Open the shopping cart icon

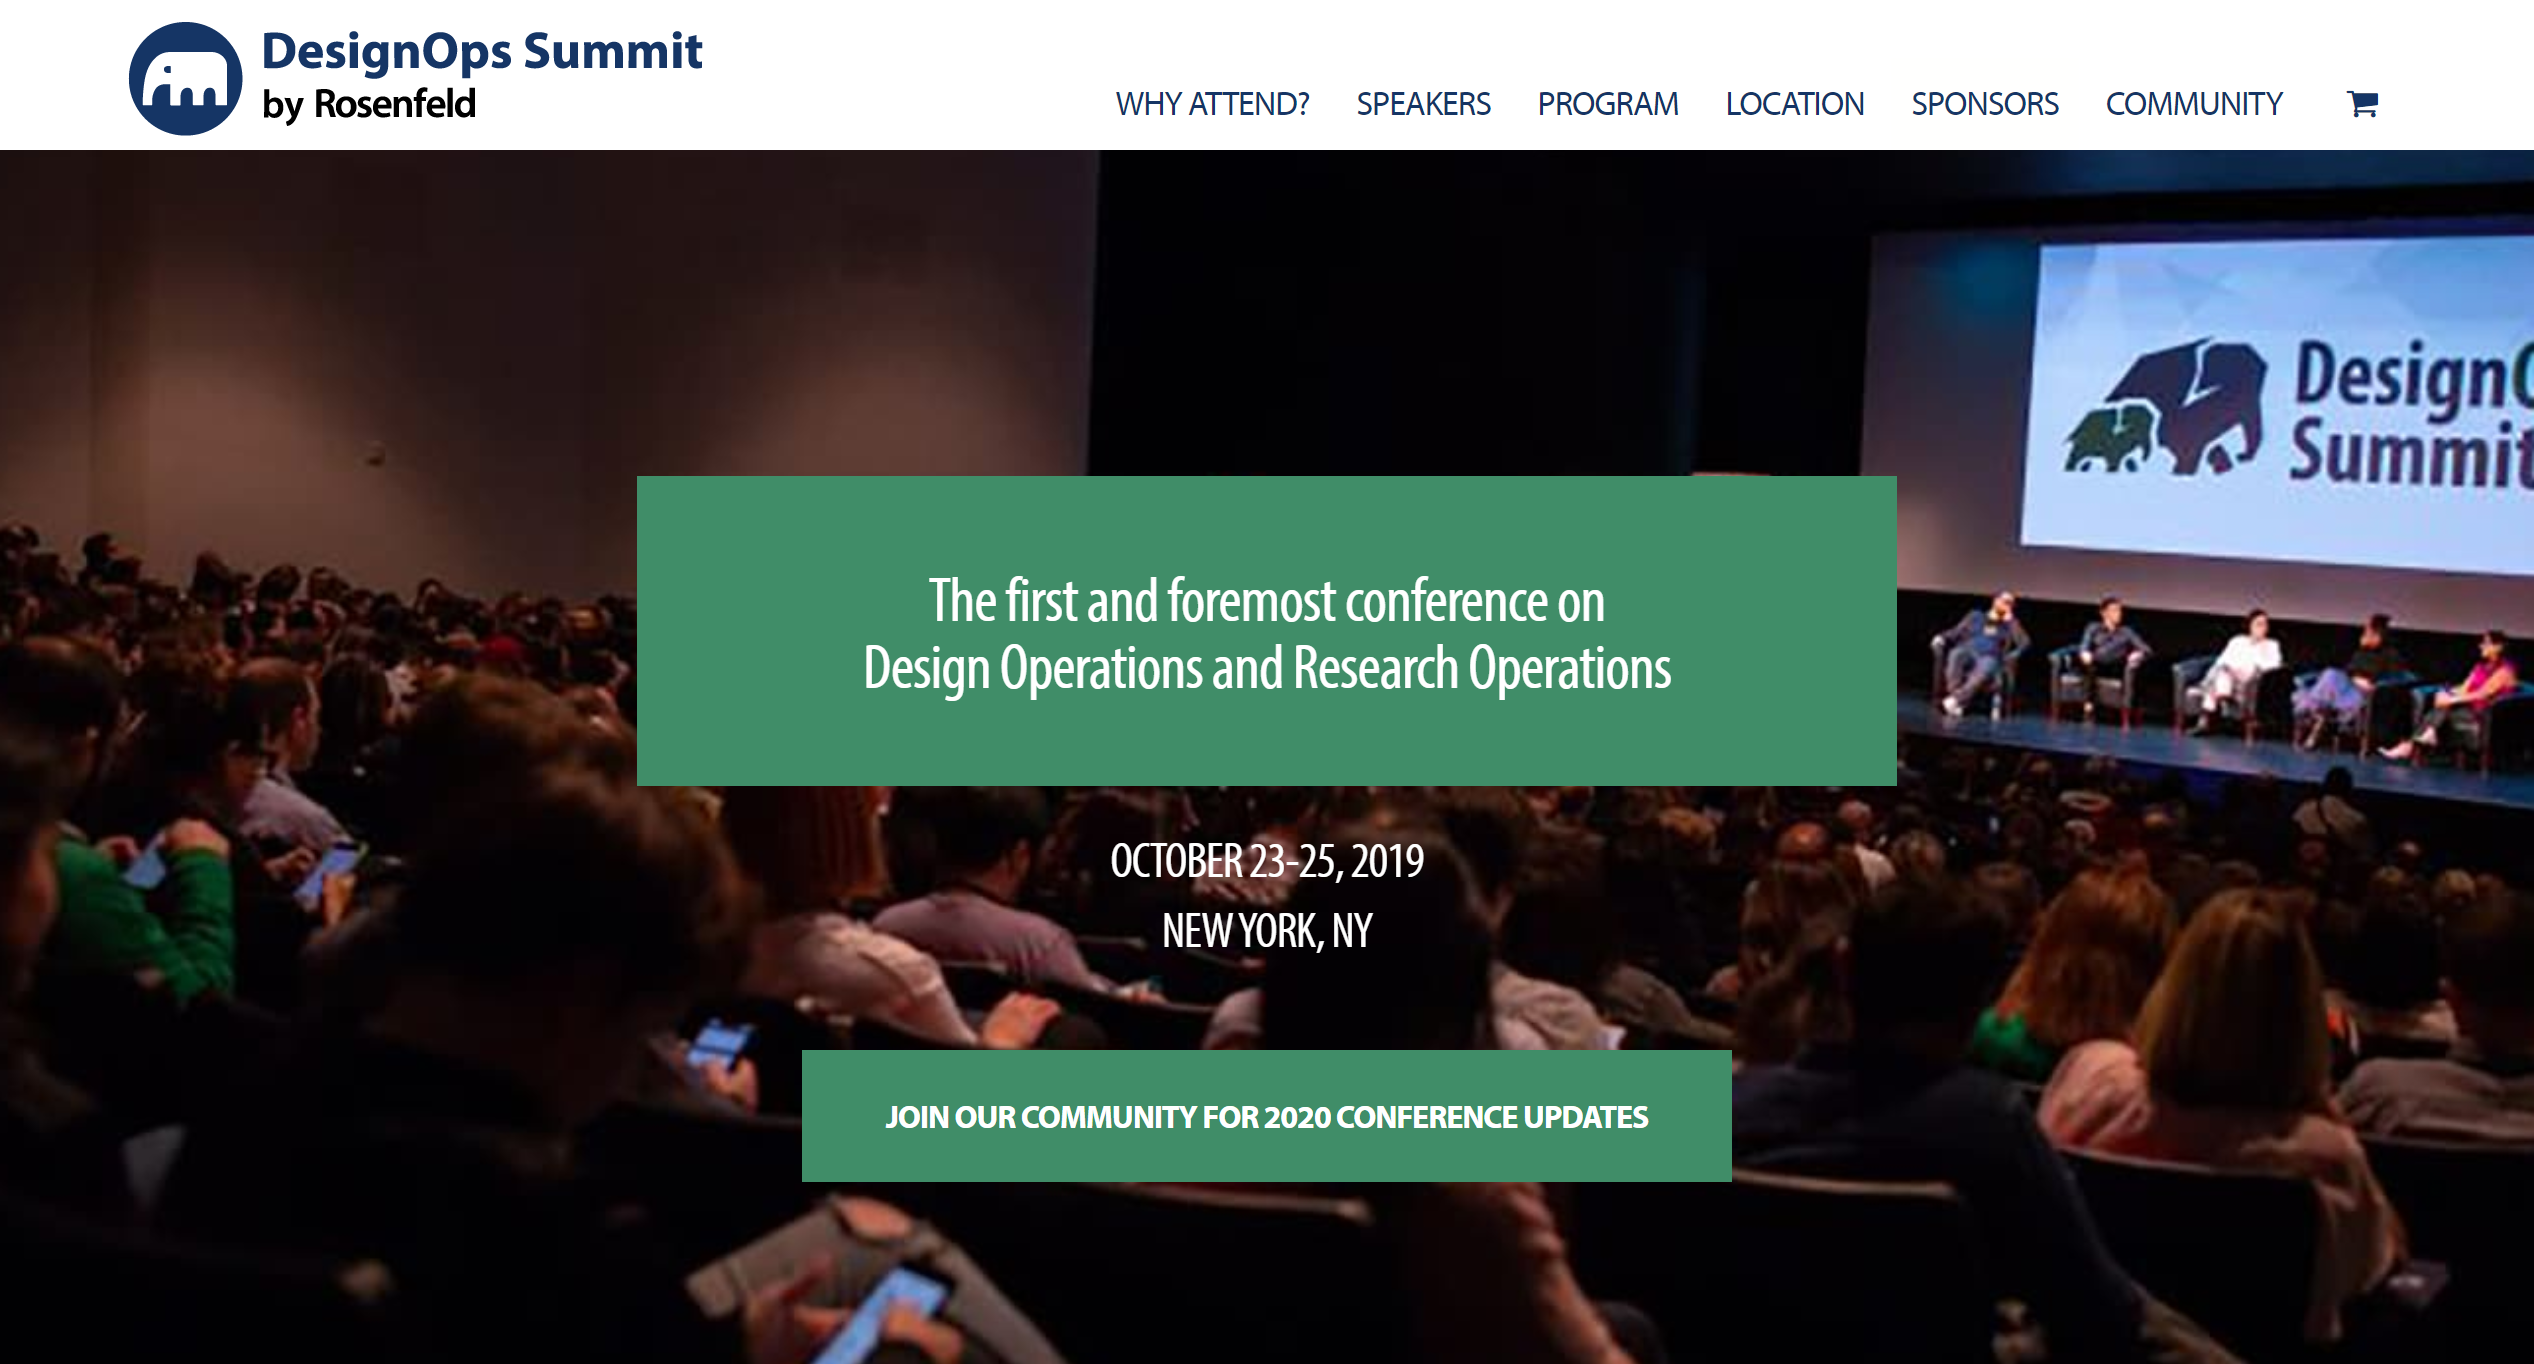point(2362,103)
